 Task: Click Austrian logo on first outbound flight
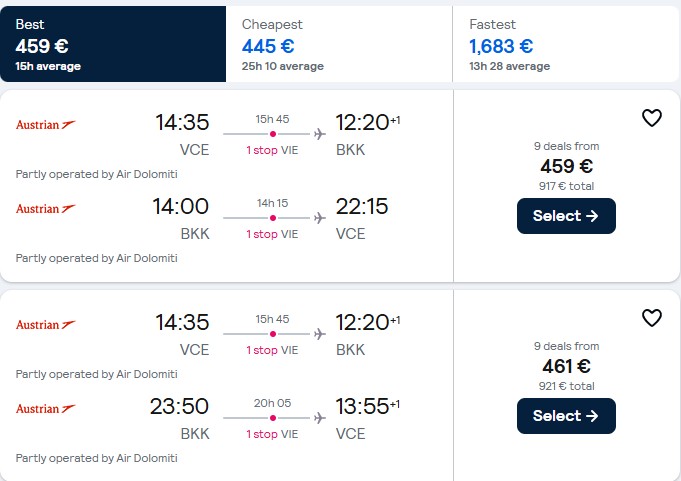point(46,124)
